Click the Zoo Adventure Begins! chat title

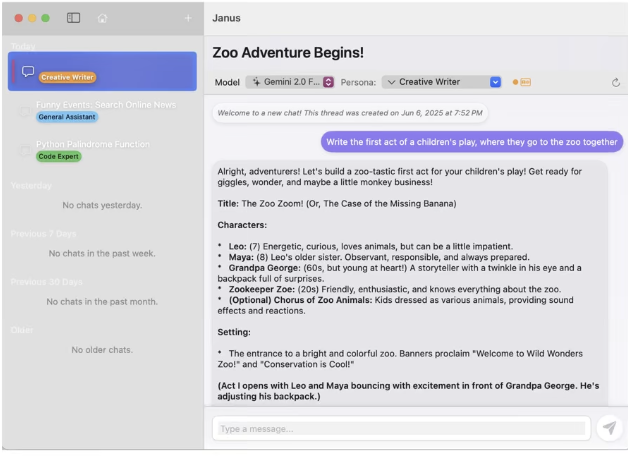pyautogui.click(x=288, y=52)
